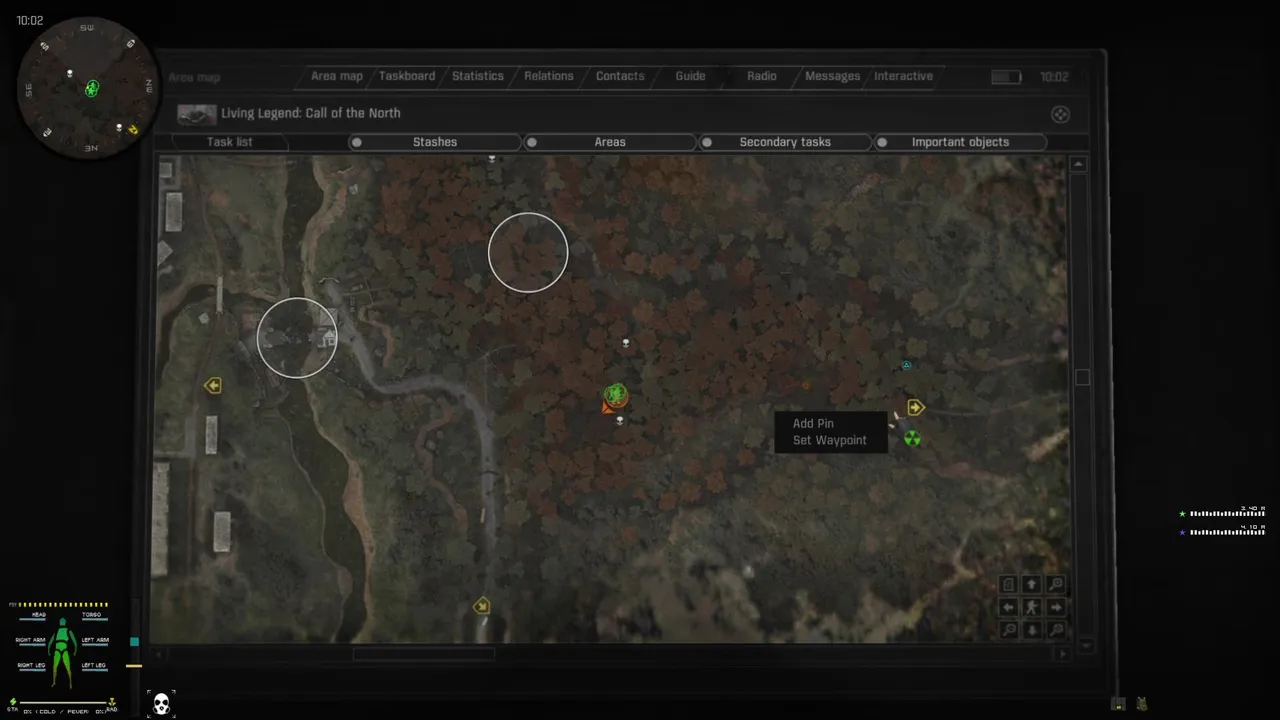
Task: Click the green radiation hazard marker
Action: (x=912, y=438)
